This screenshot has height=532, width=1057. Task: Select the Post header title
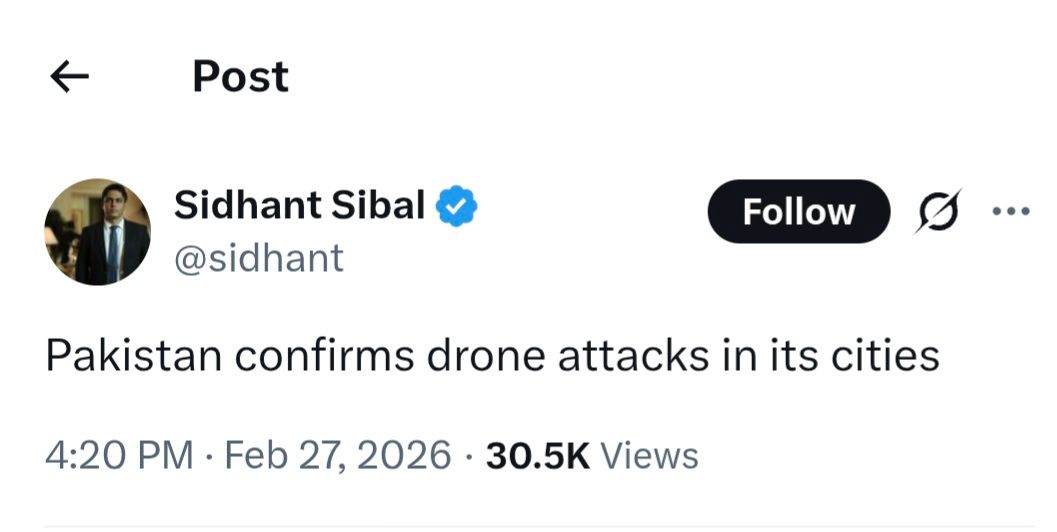(240, 77)
